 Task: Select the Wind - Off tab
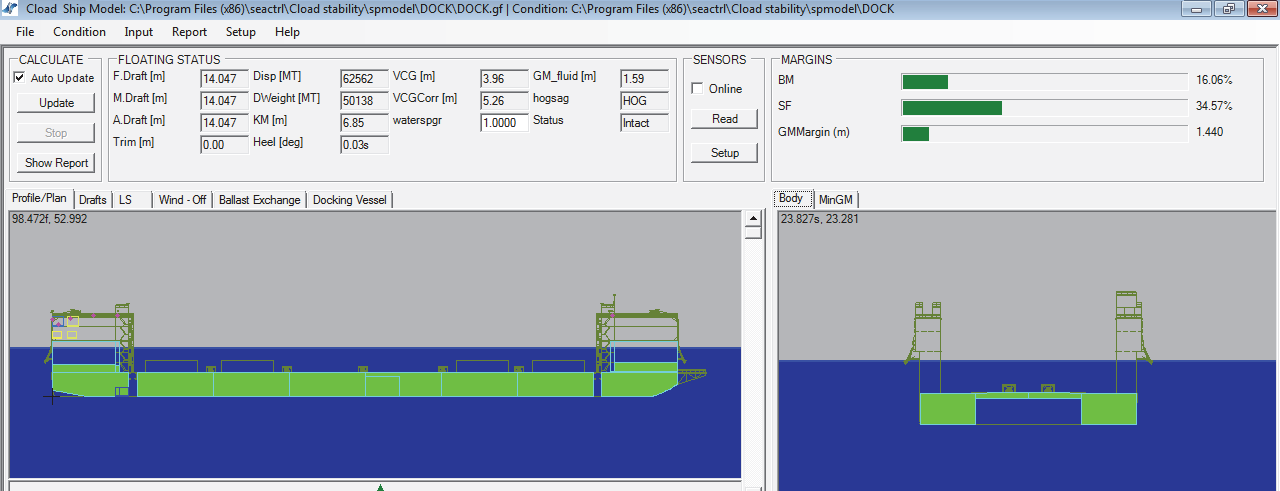(182, 200)
